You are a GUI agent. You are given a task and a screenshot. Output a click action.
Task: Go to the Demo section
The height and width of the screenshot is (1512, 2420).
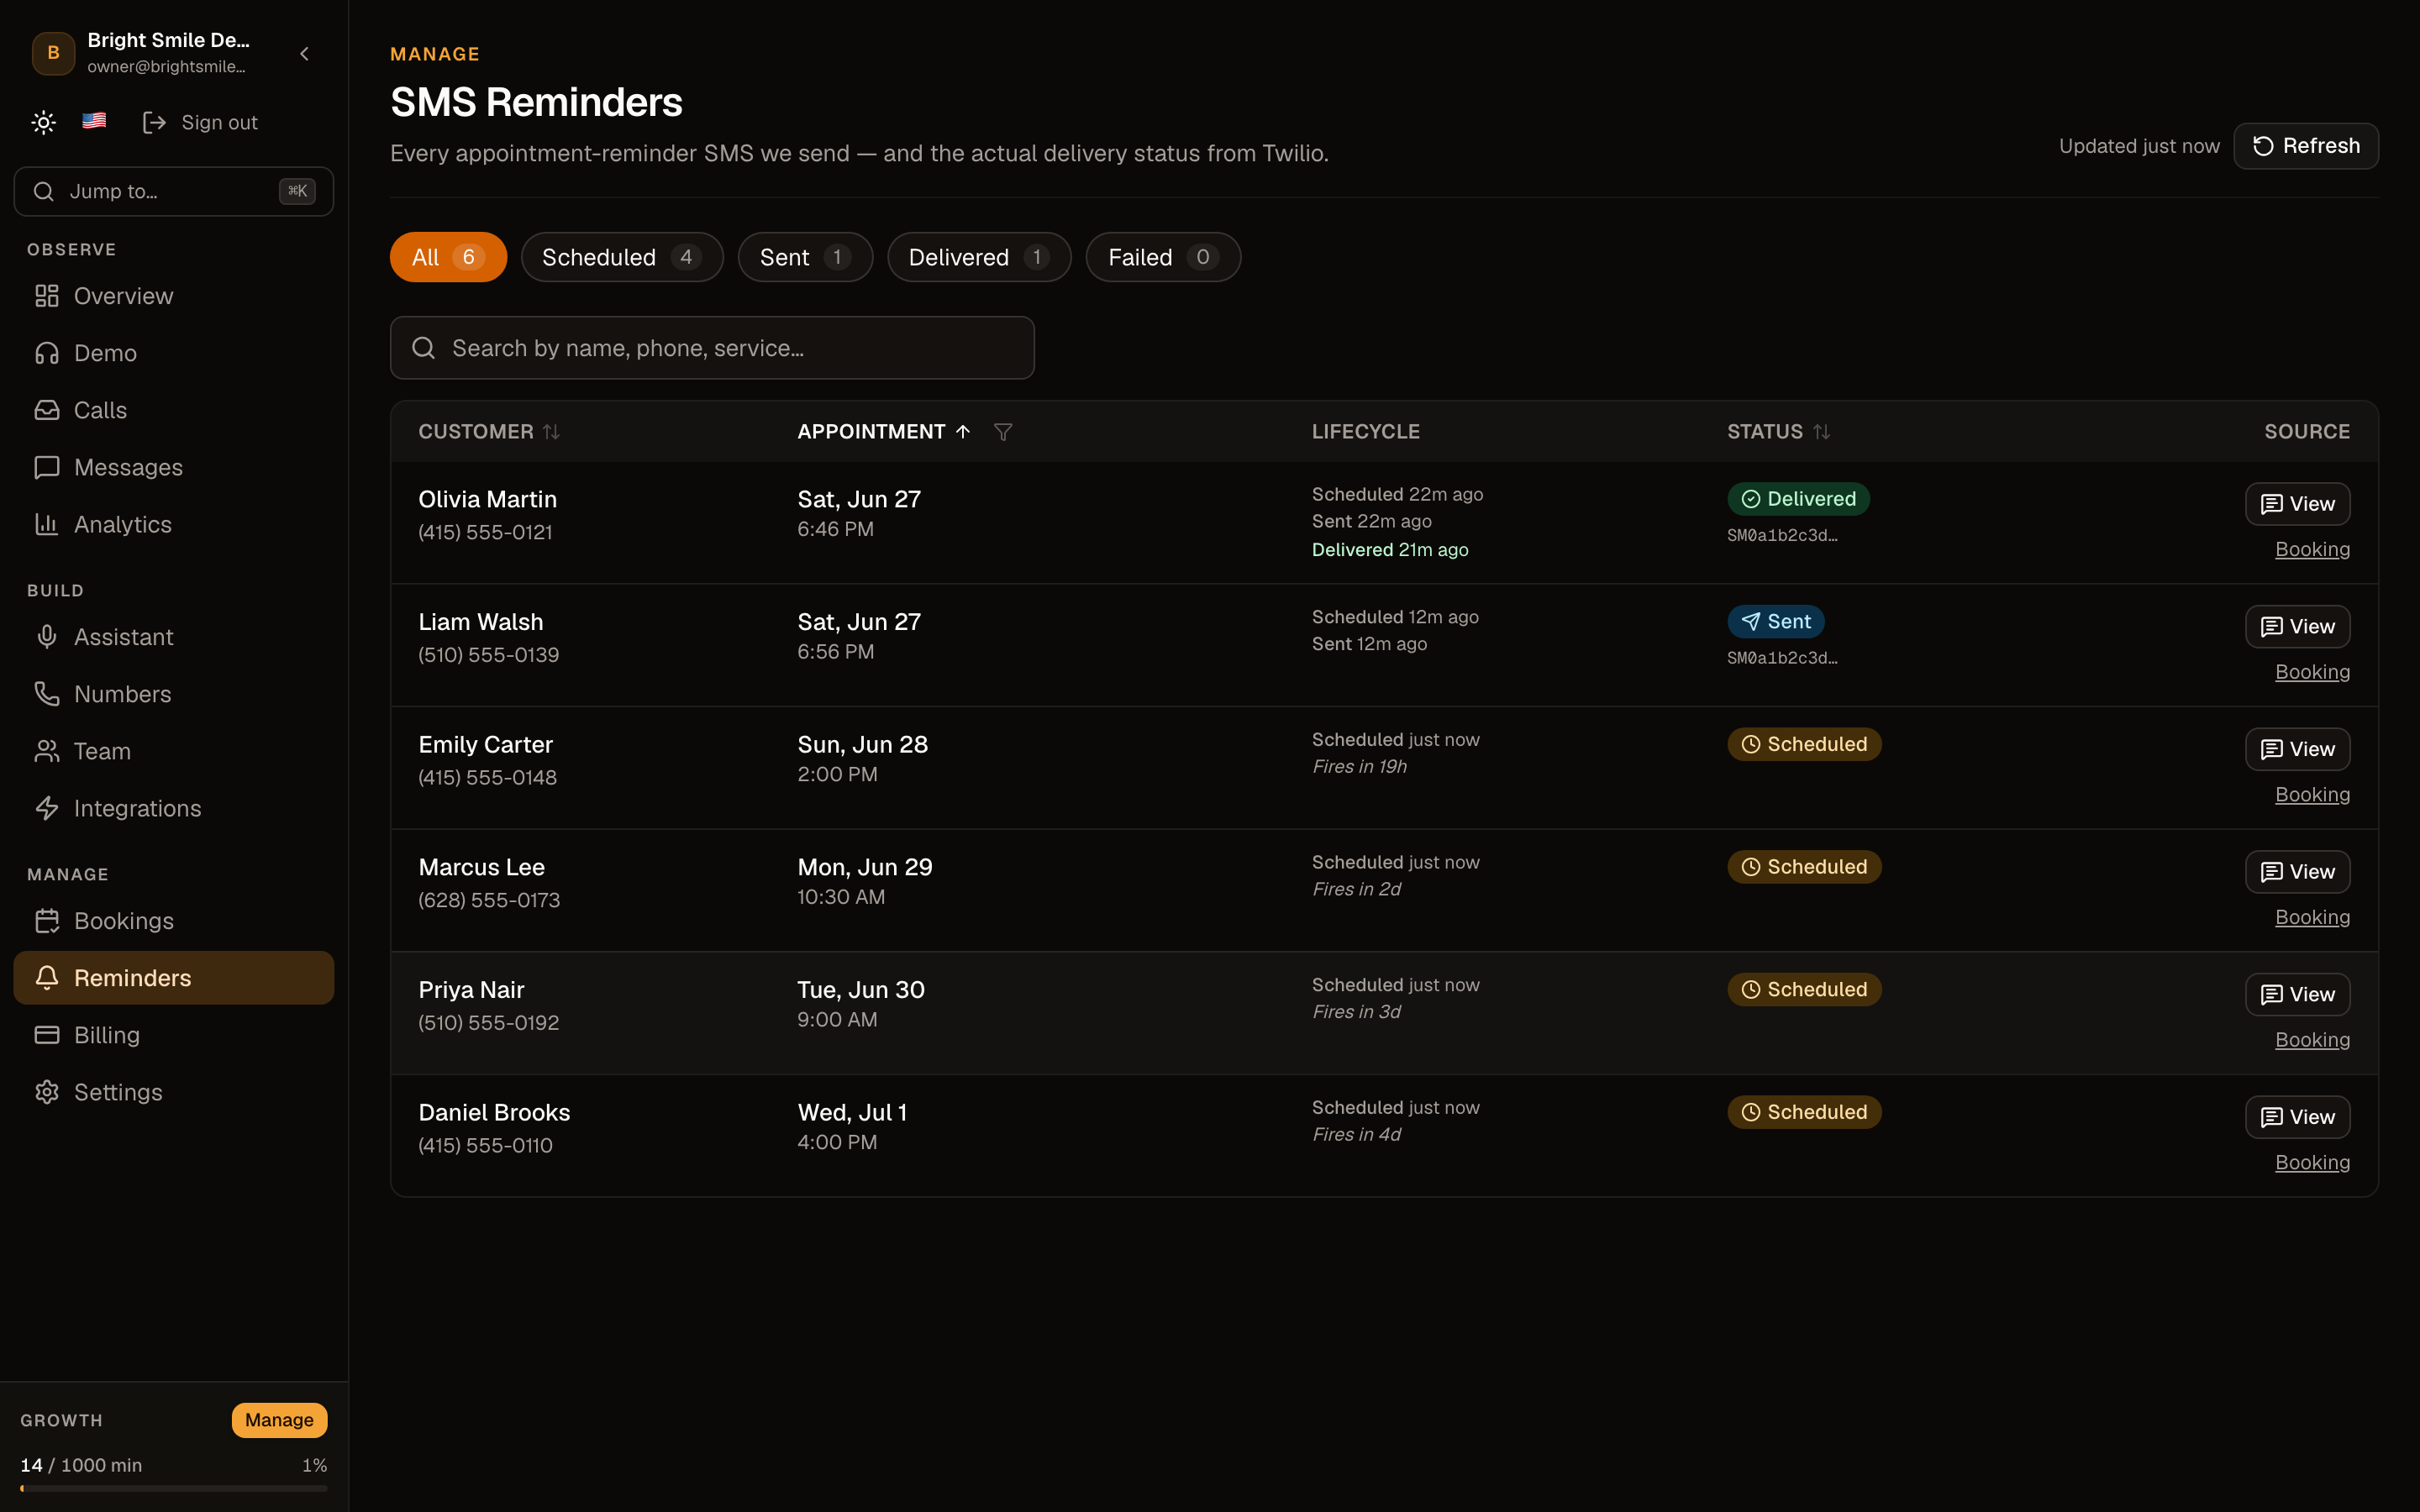(174, 353)
